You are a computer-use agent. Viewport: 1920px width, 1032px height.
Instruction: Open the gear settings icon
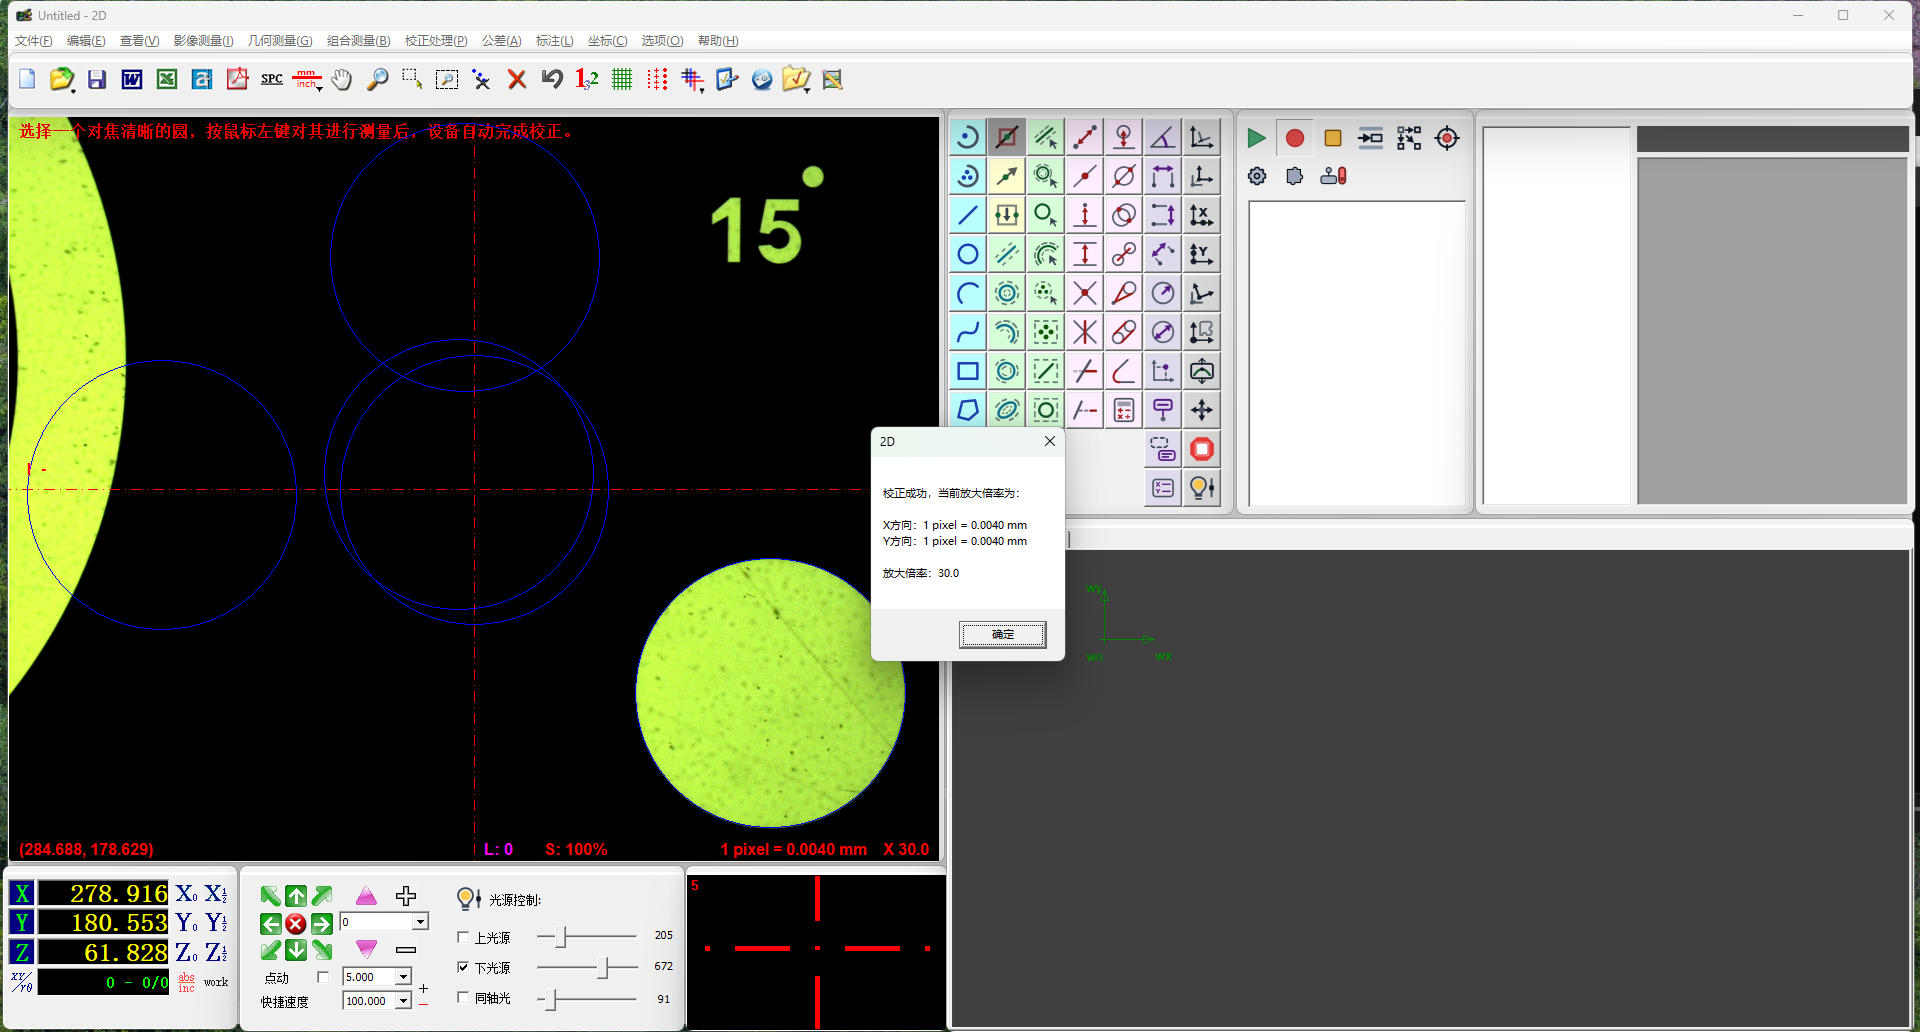click(x=1257, y=176)
